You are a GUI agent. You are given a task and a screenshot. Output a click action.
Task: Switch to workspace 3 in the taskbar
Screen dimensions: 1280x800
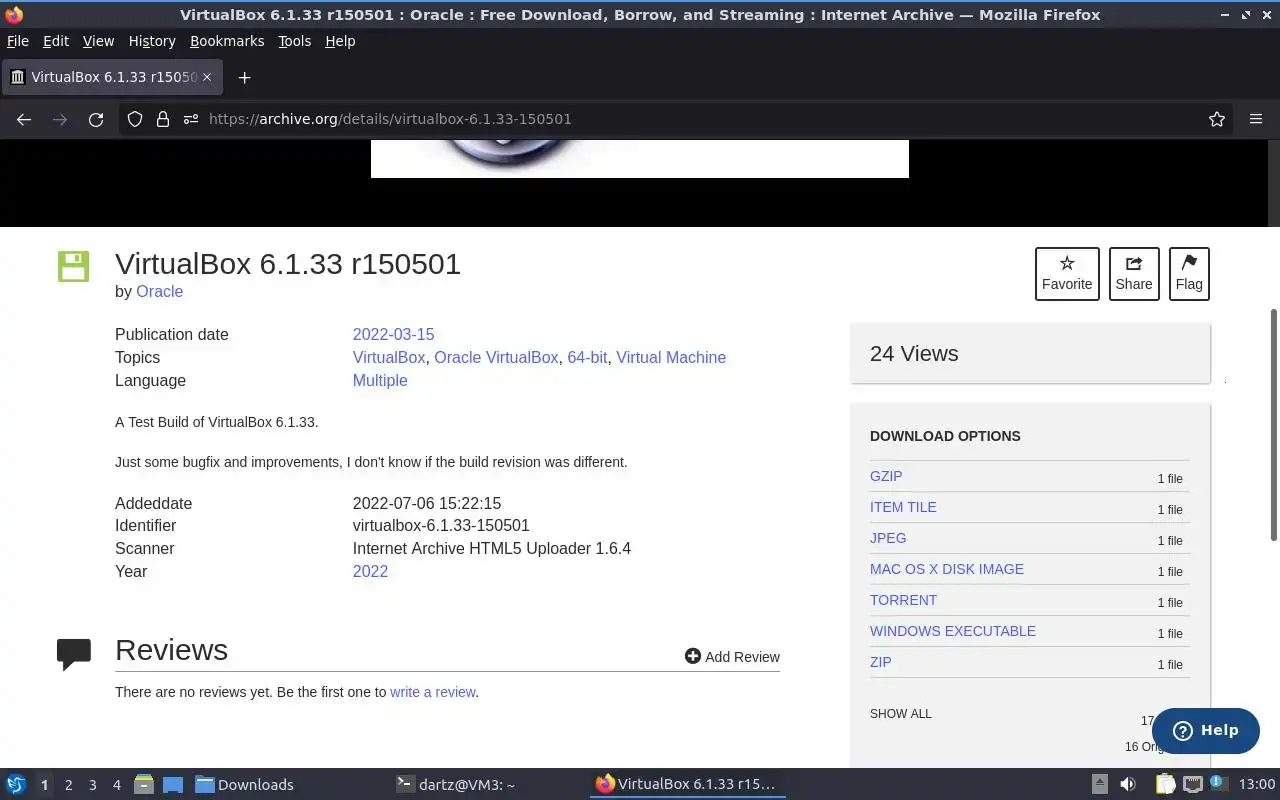92,785
